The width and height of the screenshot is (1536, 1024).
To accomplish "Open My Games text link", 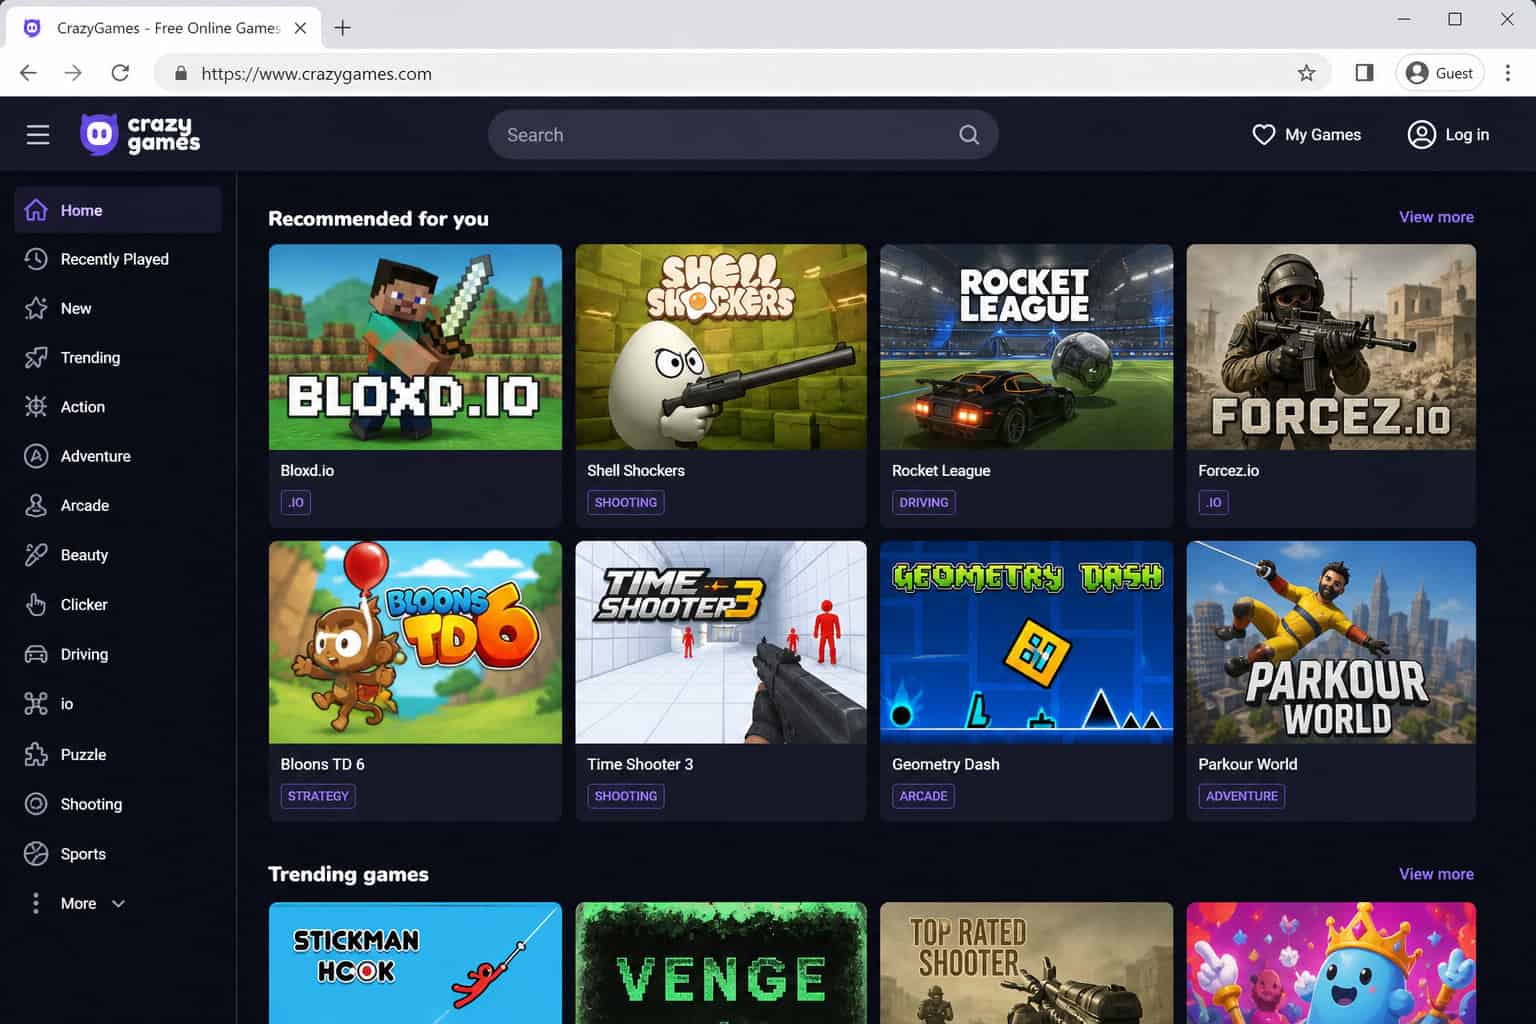I will click(1322, 134).
